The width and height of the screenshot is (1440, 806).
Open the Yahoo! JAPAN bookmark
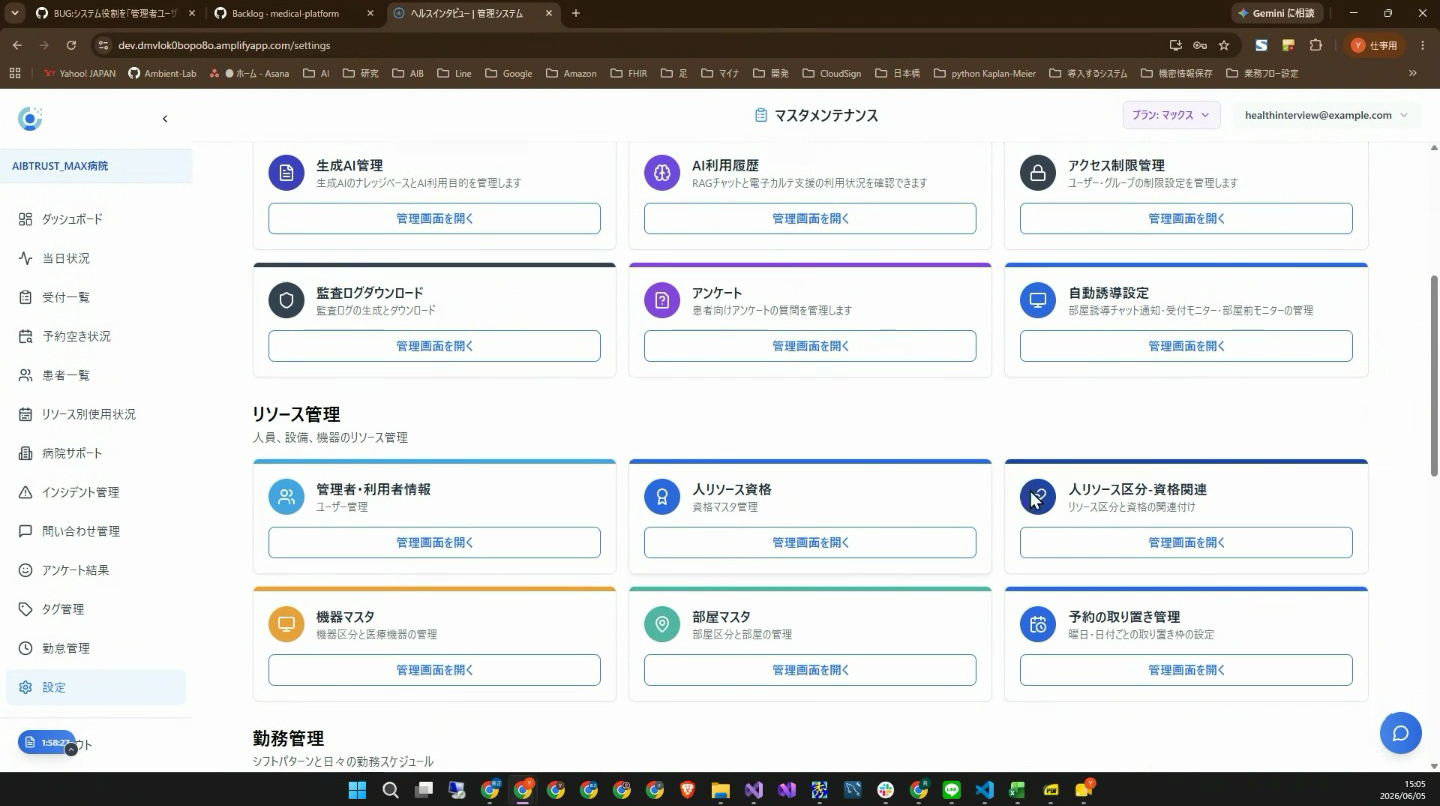pyautogui.click(x=80, y=73)
